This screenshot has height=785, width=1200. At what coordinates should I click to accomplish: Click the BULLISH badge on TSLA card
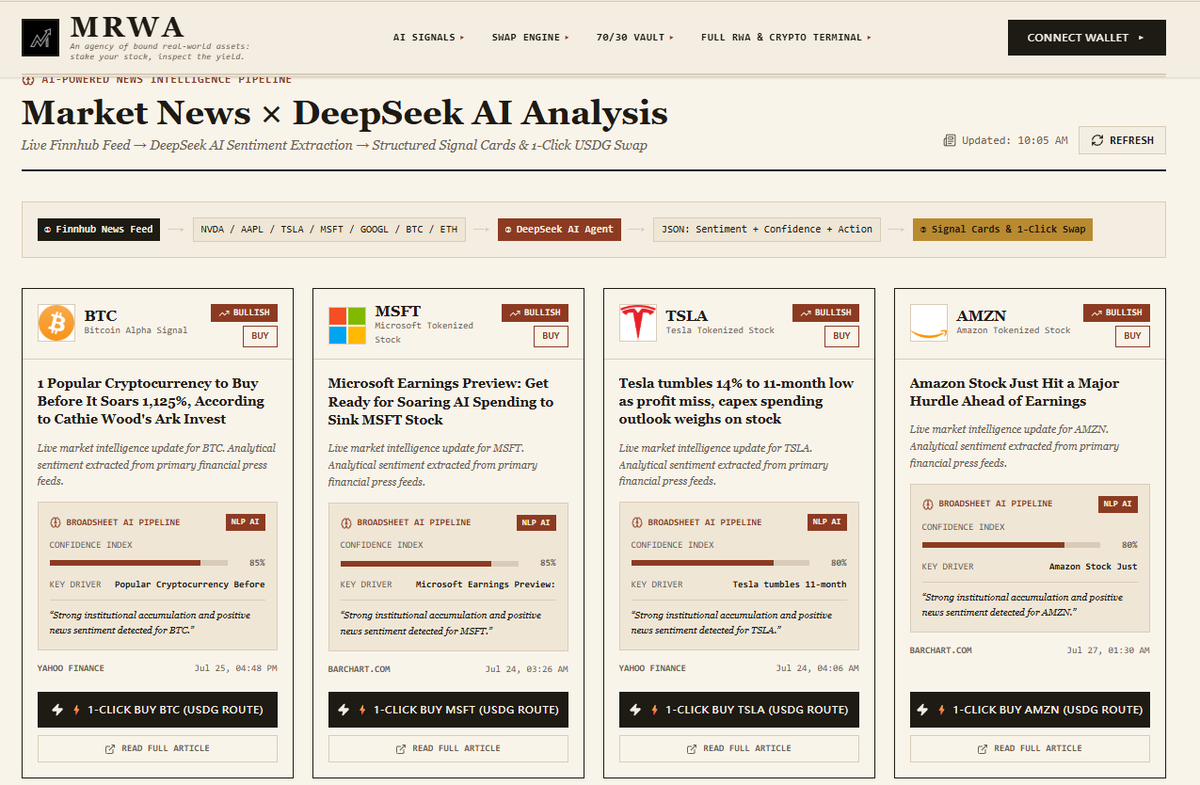[x=826, y=313]
